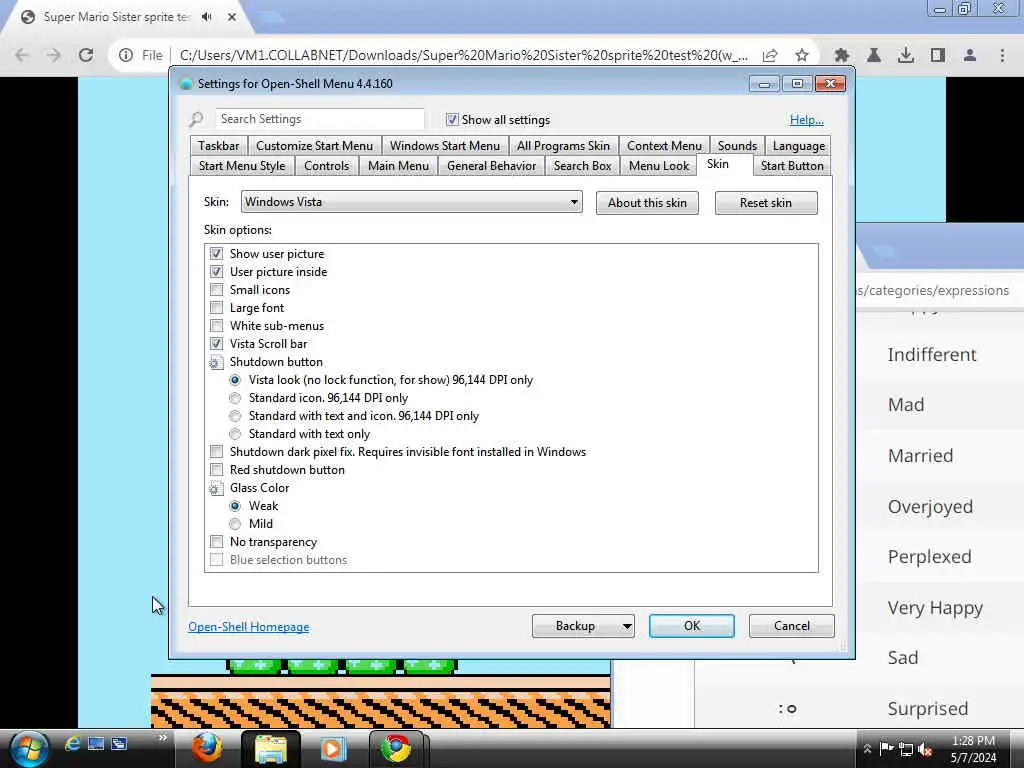Open the Search Box tab
Screen dimensions: 1024x768
pyautogui.click(x=583, y=166)
